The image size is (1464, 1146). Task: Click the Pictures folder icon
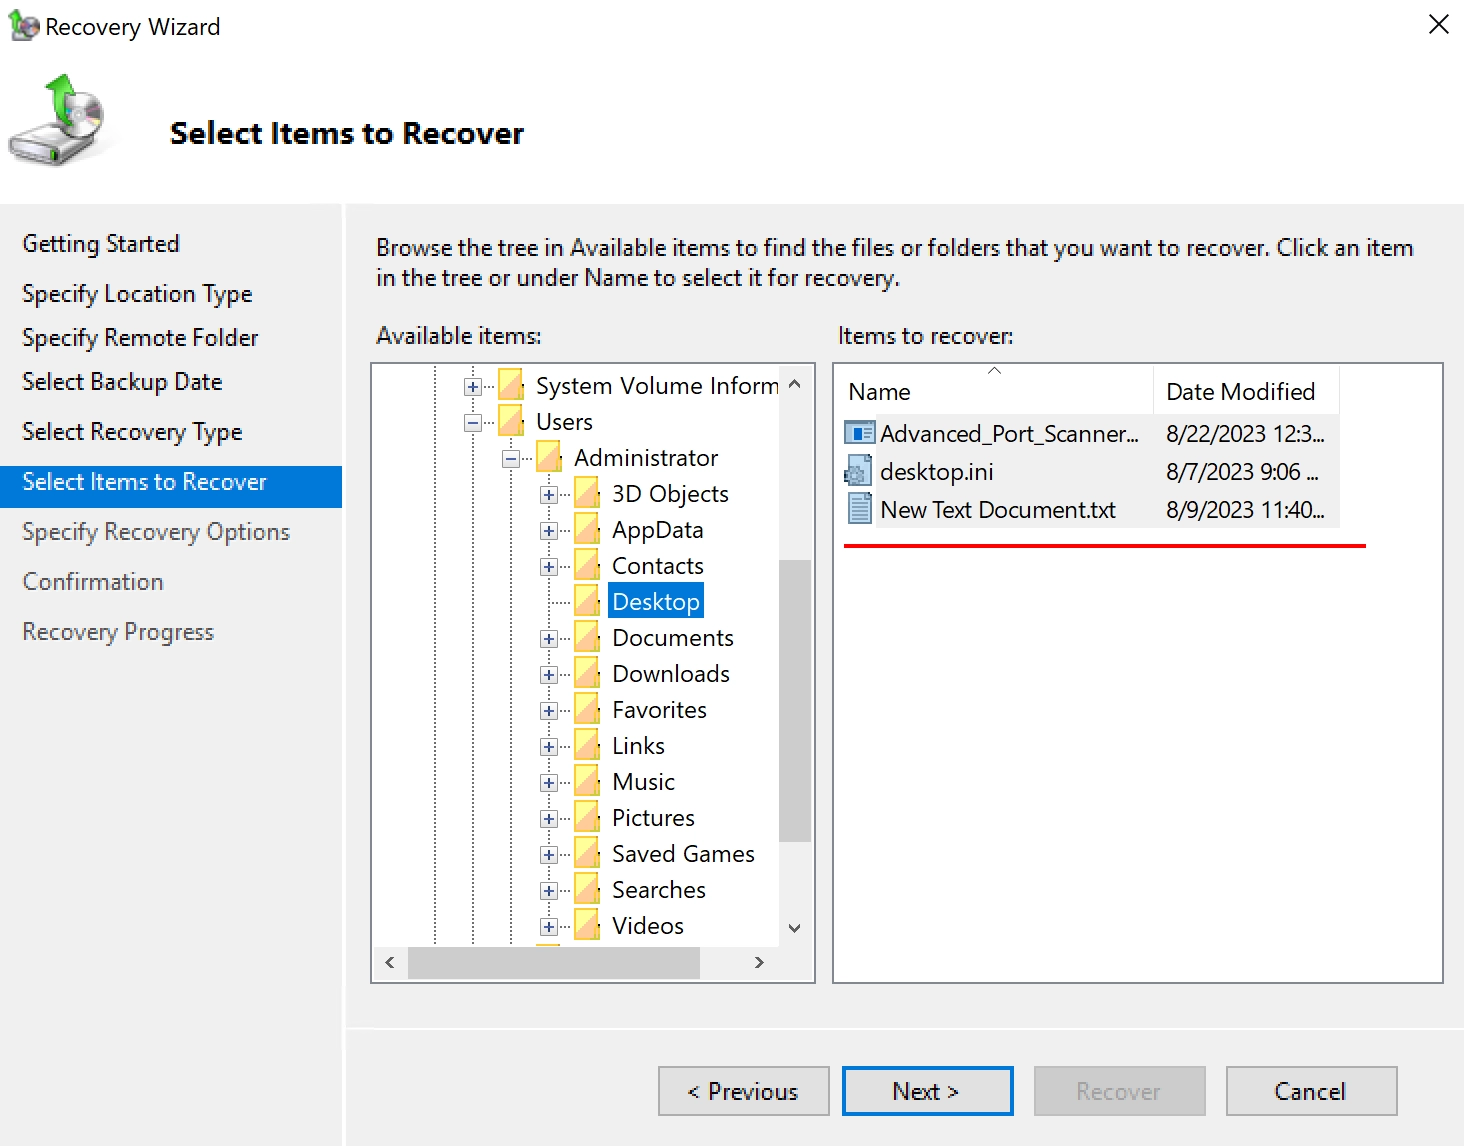pyautogui.click(x=587, y=818)
